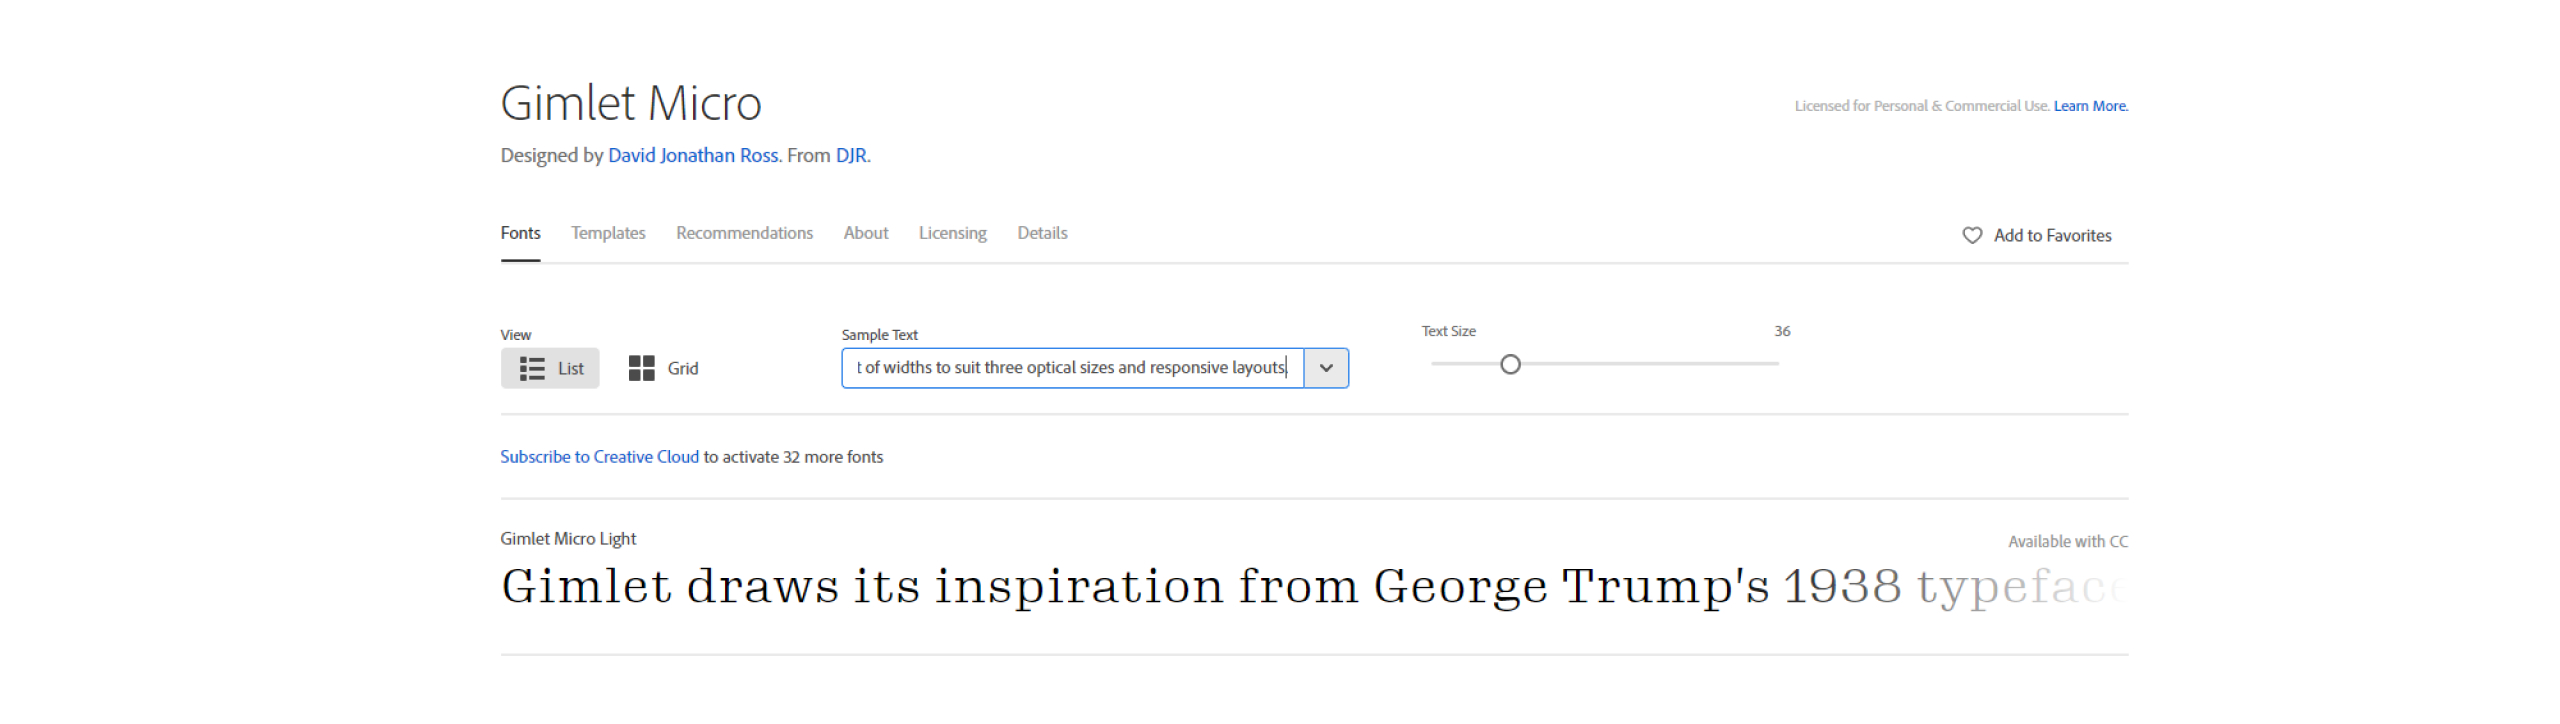The height and width of the screenshot is (724, 2560).
Task: Open David Jonathan Ross designer link
Action: (693, 155)
